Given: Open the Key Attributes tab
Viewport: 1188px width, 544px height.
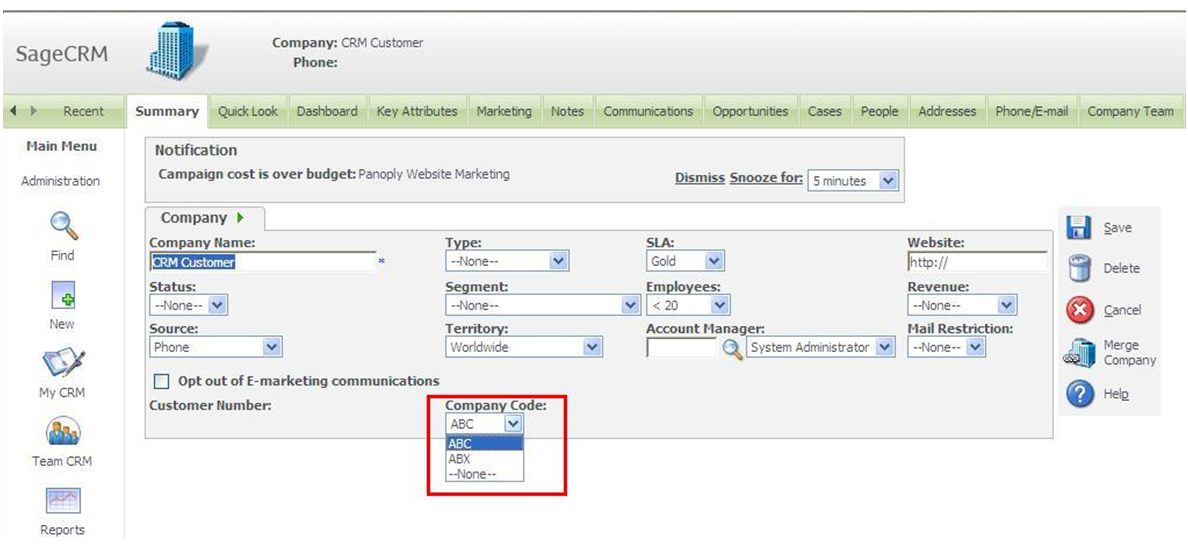Looking at the screenshot, I should (417, 111).
